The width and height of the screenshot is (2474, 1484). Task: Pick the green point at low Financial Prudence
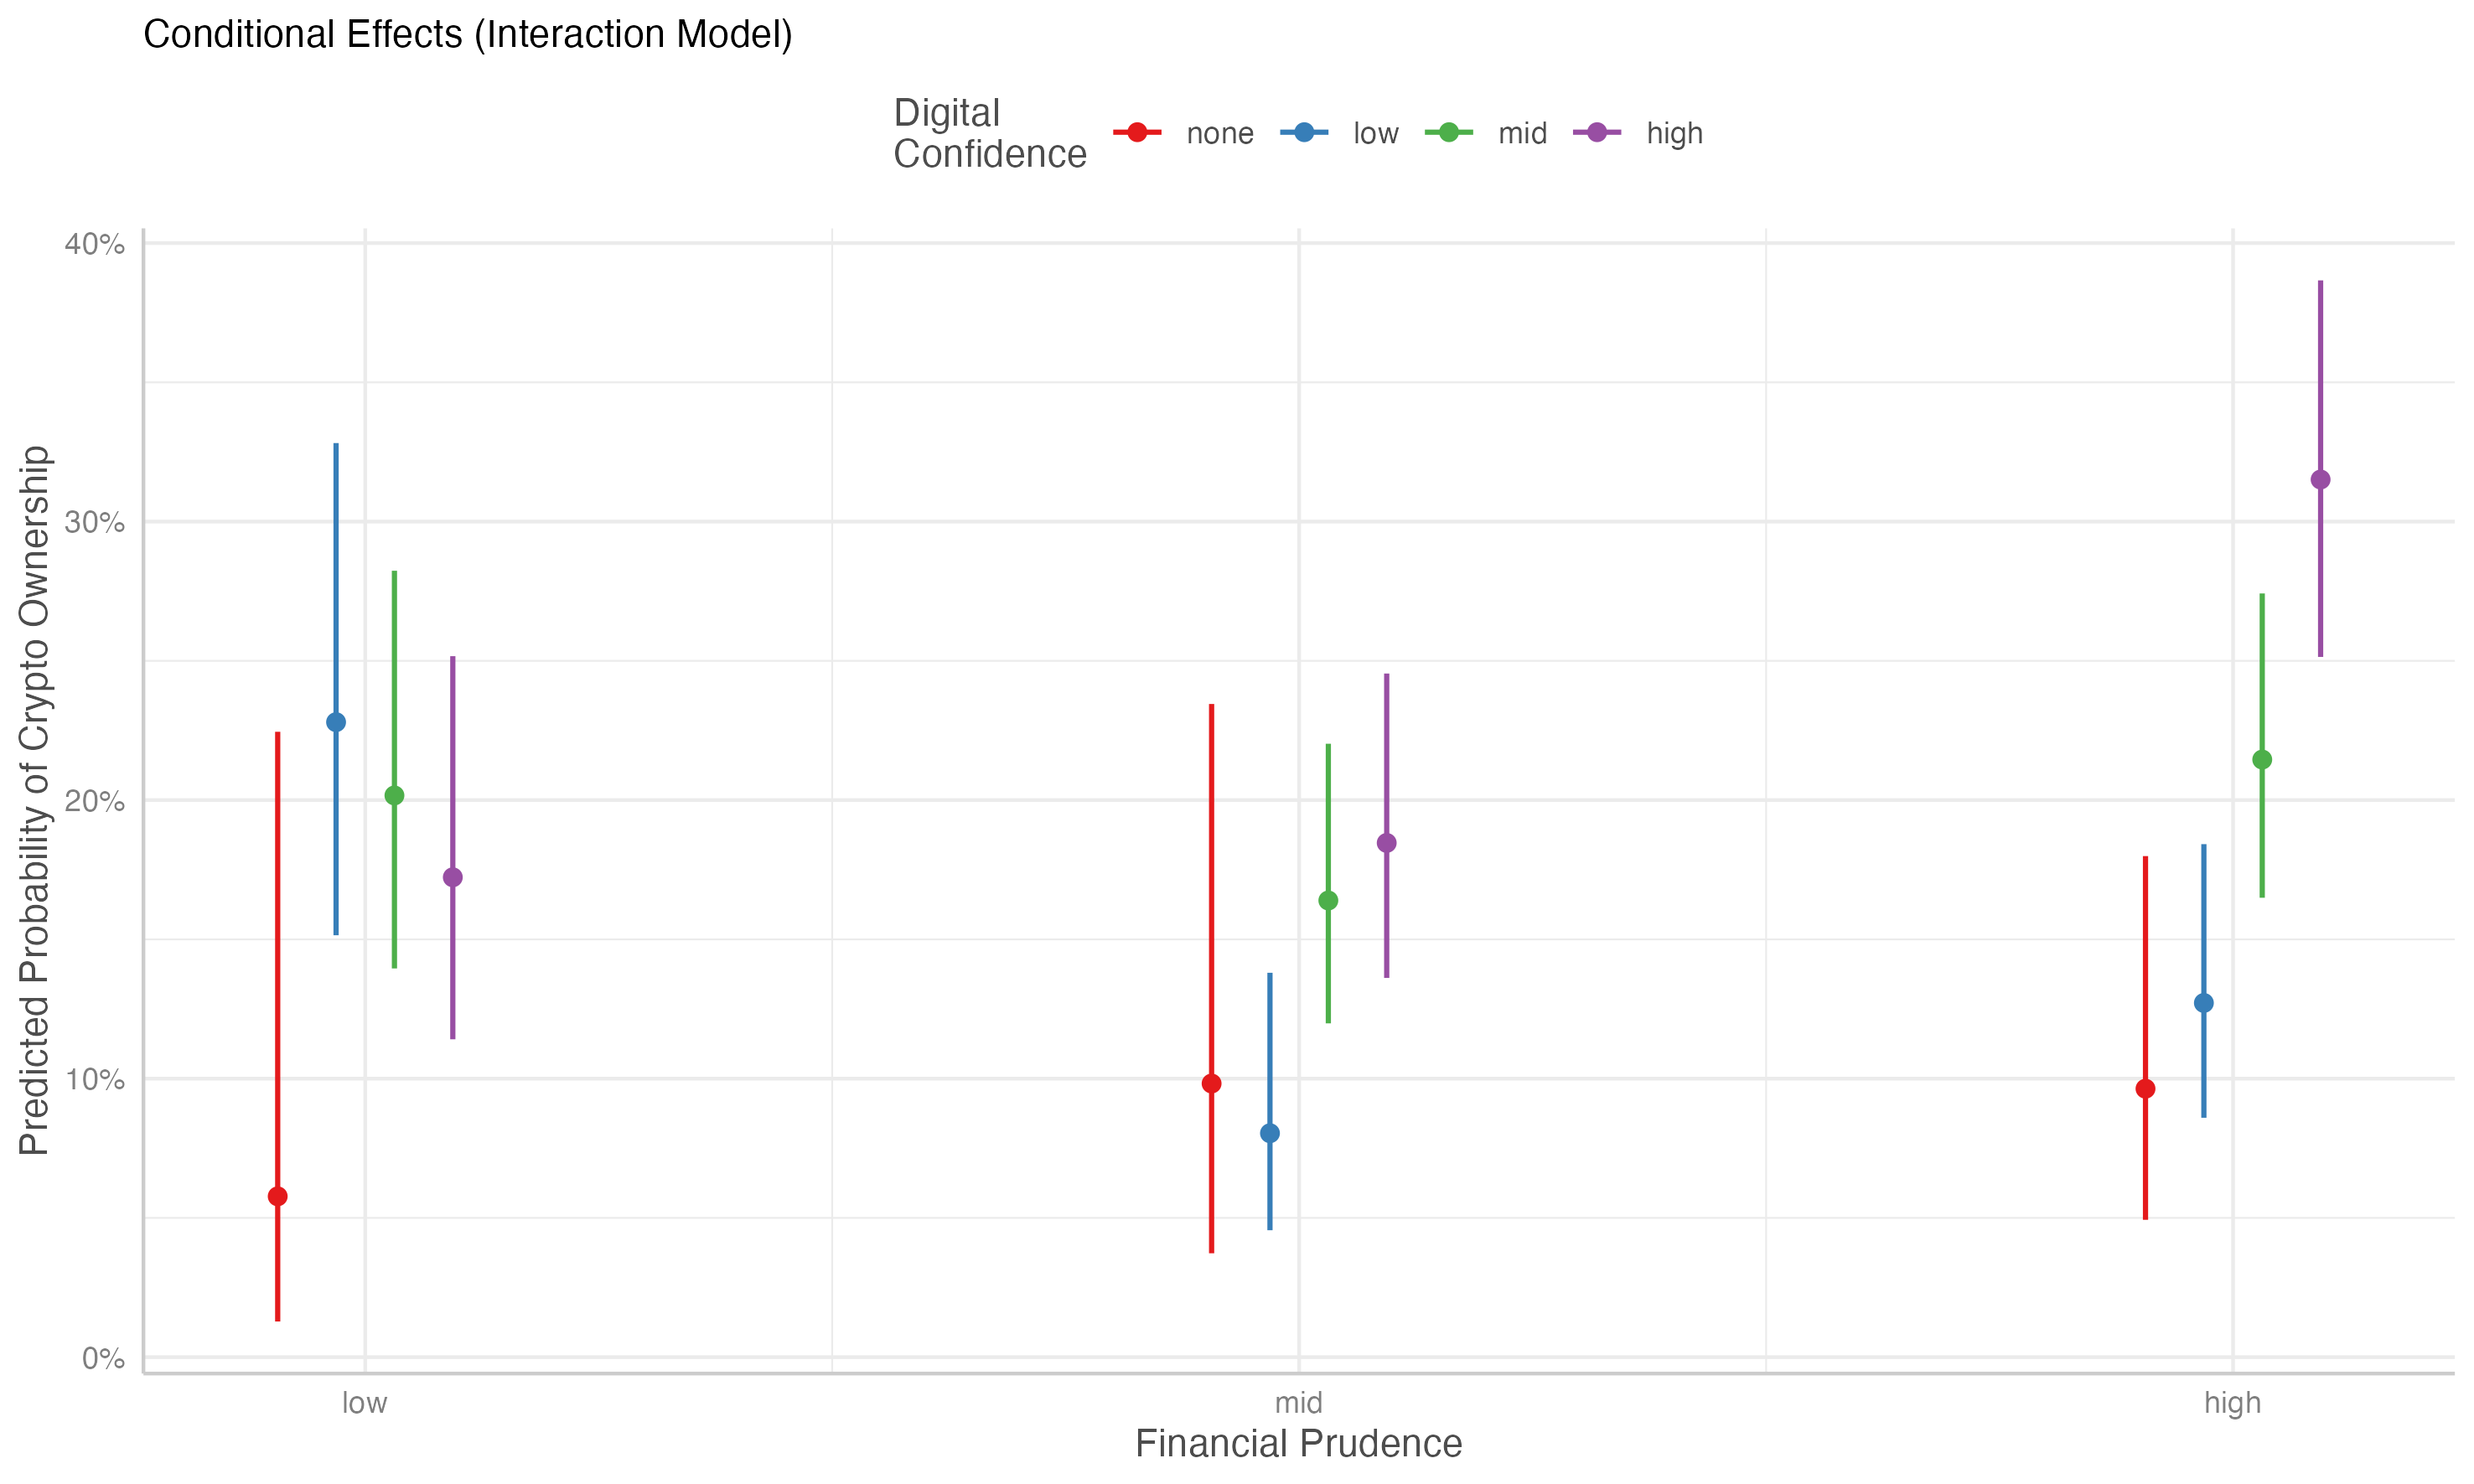394,796
